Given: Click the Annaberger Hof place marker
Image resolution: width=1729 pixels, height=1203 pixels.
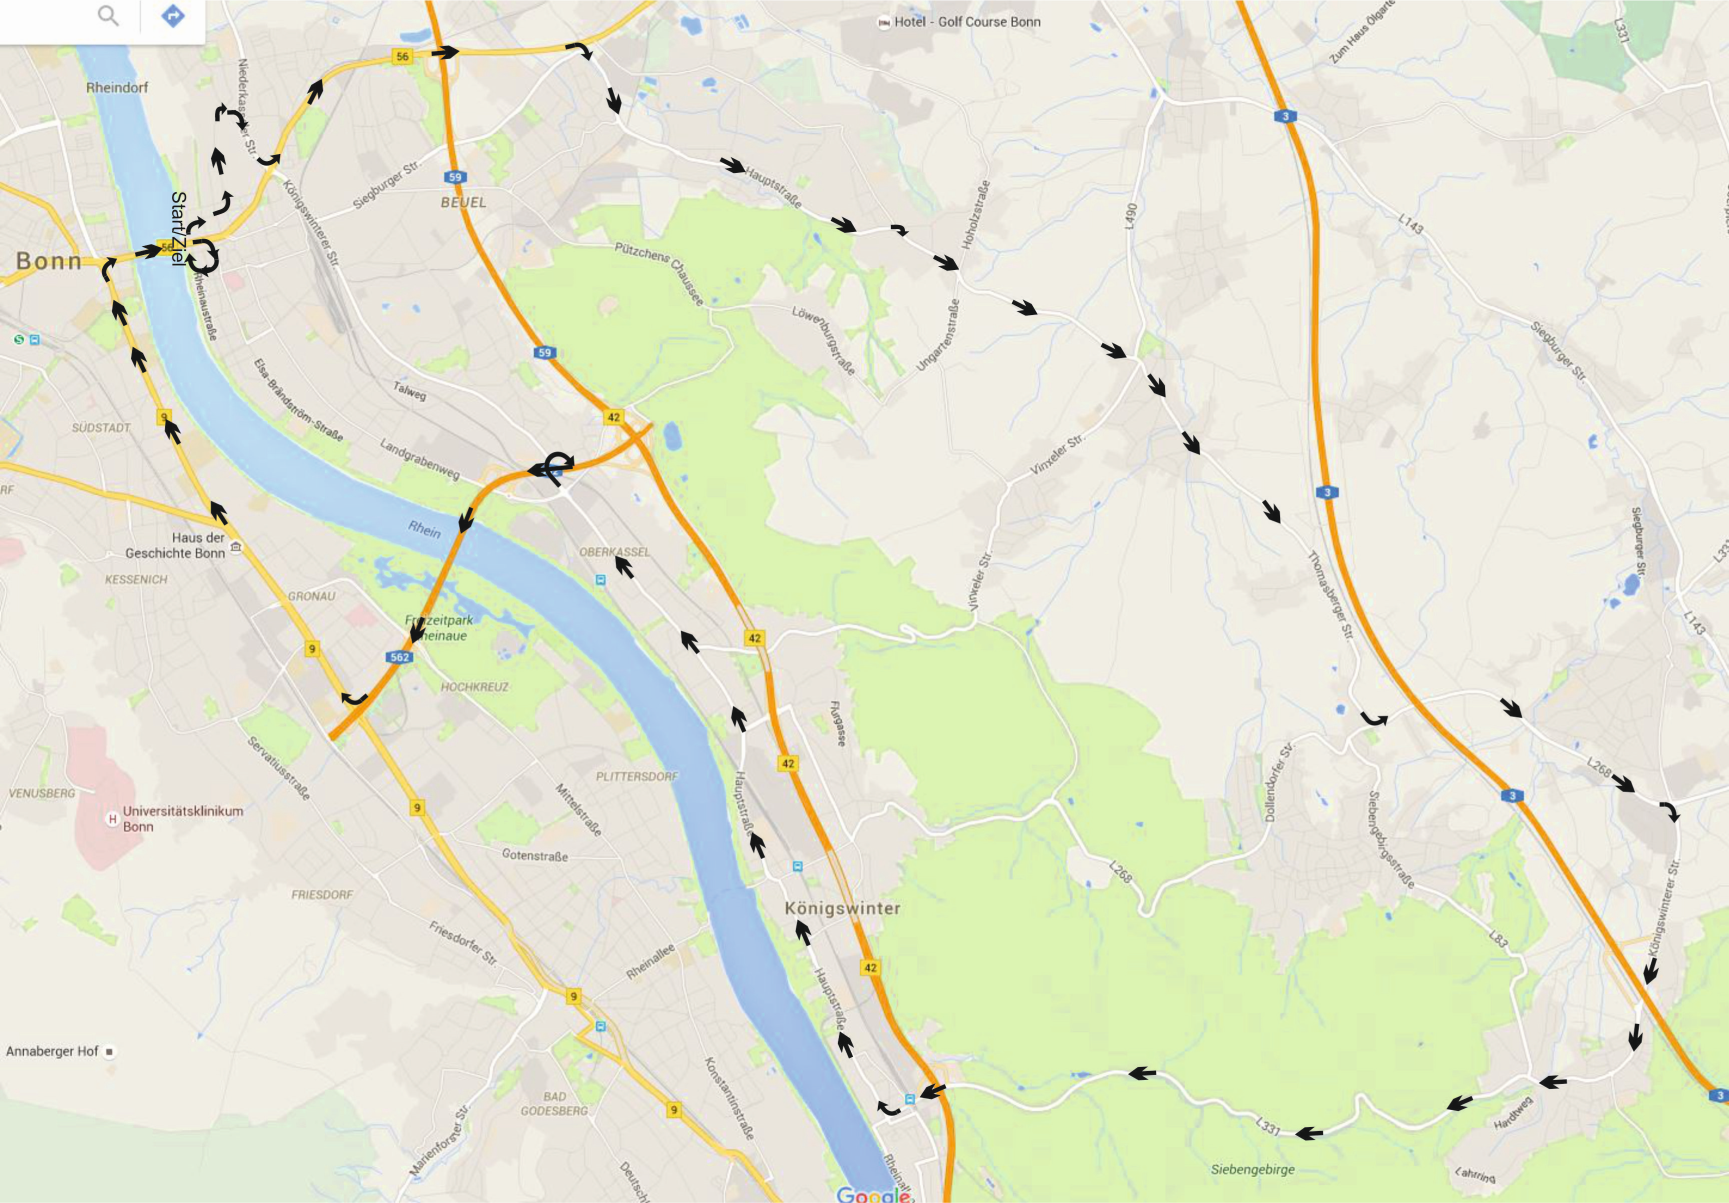Looking at the screenshot, I should pyautogui.click(x=110, y=1051).
